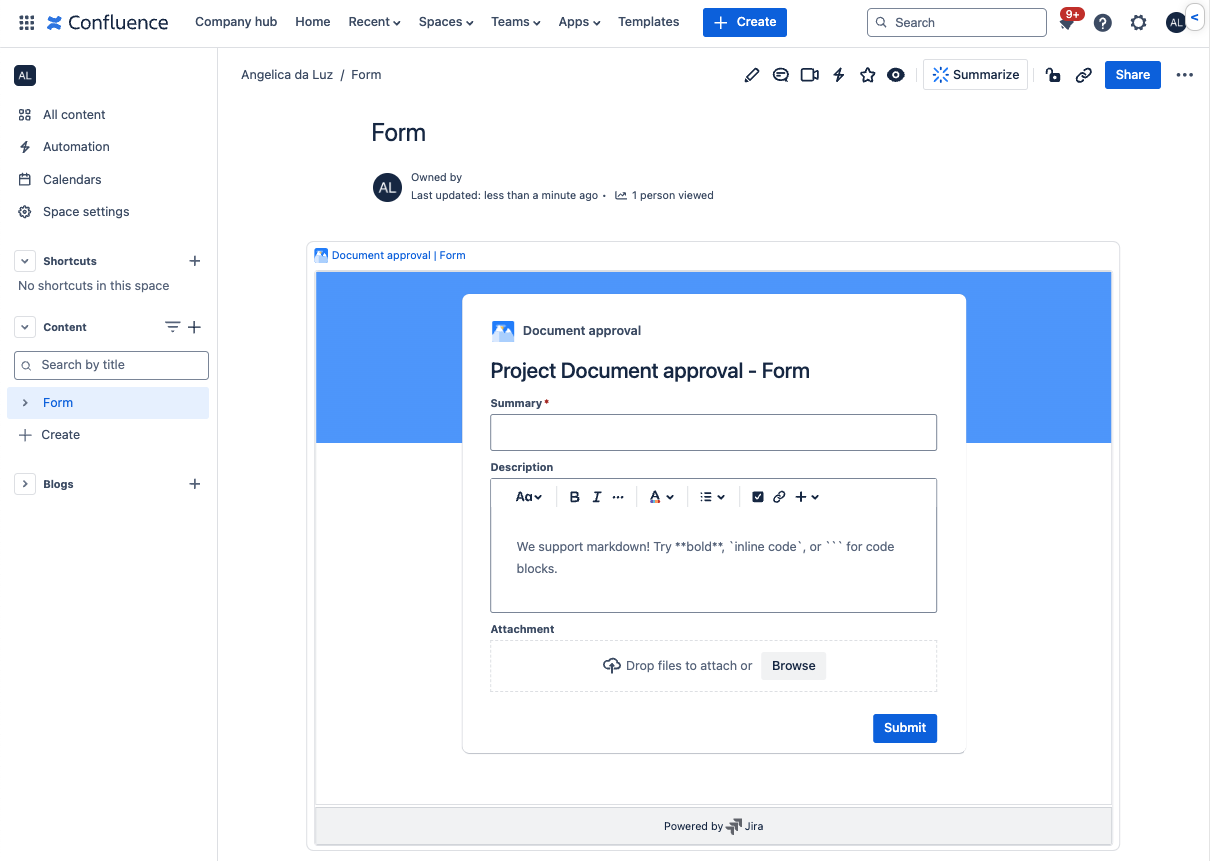Screen dimensions: 1210x861
Task: Click Browse to attach files
Action: click(794, 666)
